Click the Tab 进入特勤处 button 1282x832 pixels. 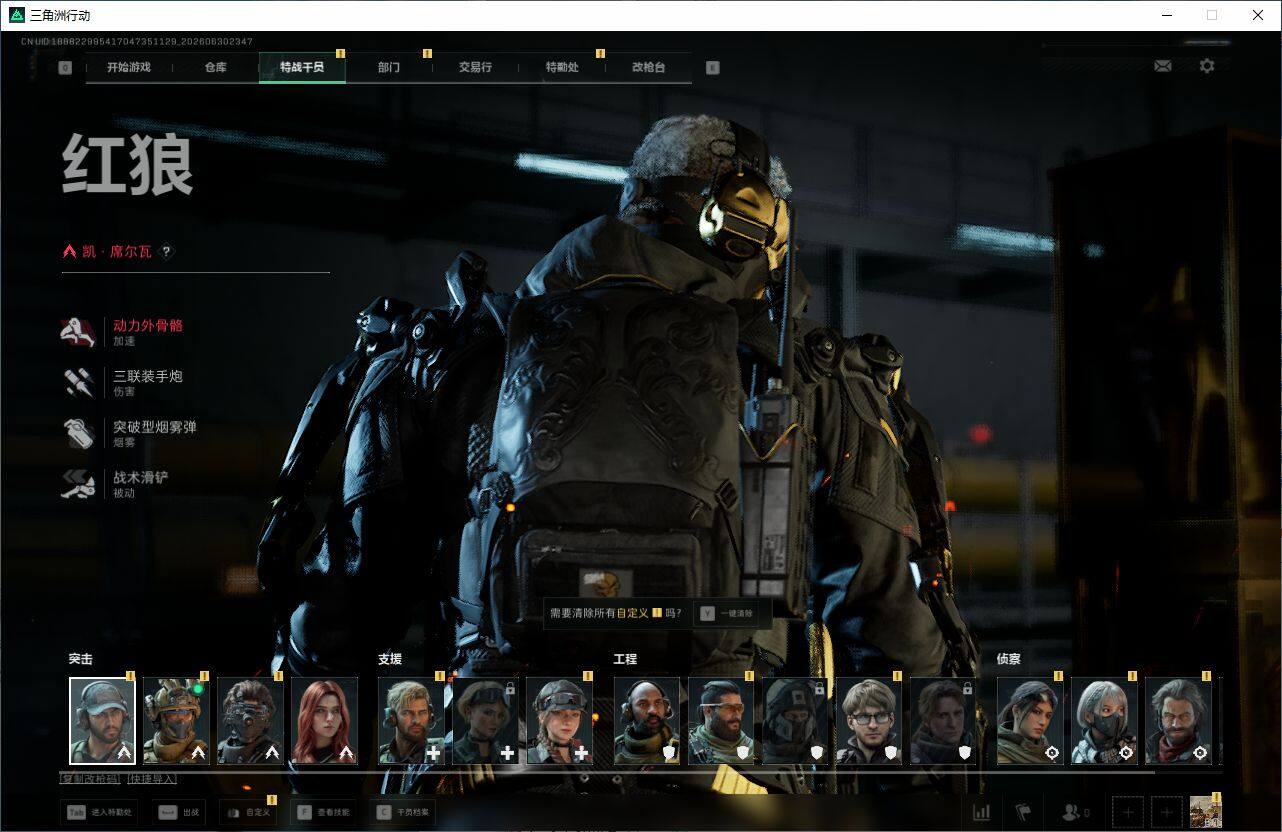pyautogui.click(x=100, y=812)
